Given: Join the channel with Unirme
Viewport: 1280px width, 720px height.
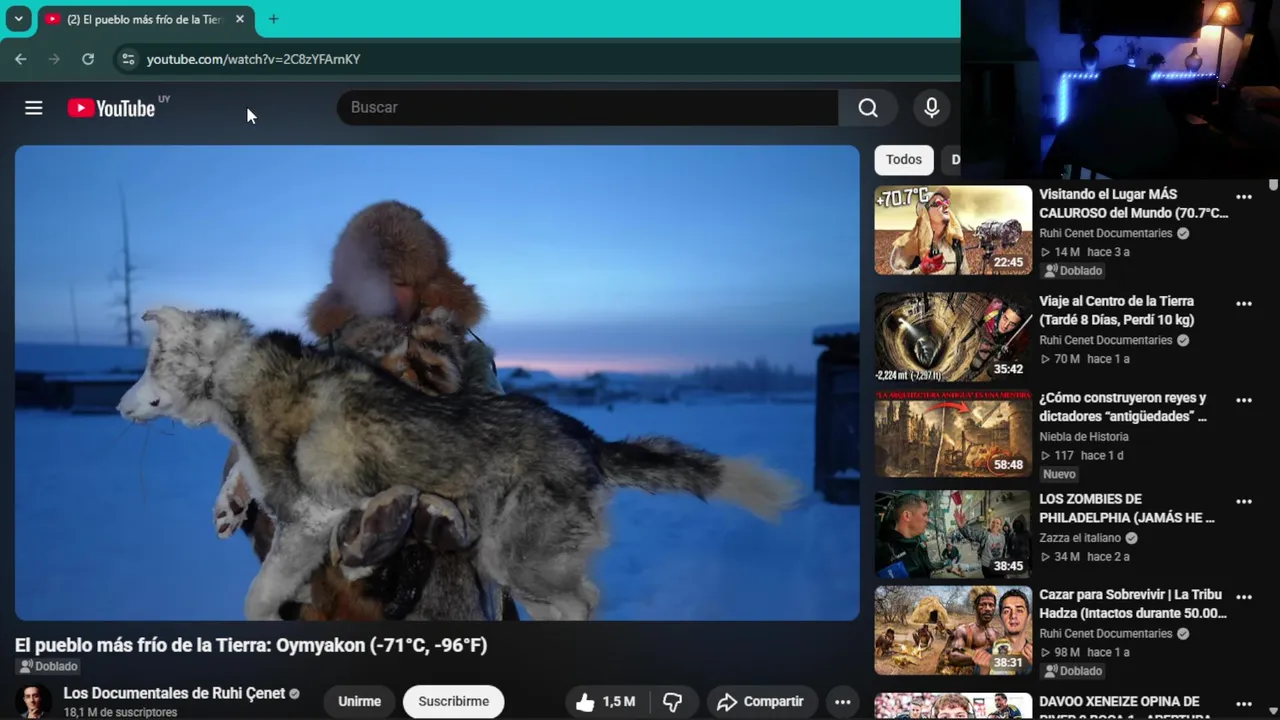Looking at the screenshot, I should (359, 702).
